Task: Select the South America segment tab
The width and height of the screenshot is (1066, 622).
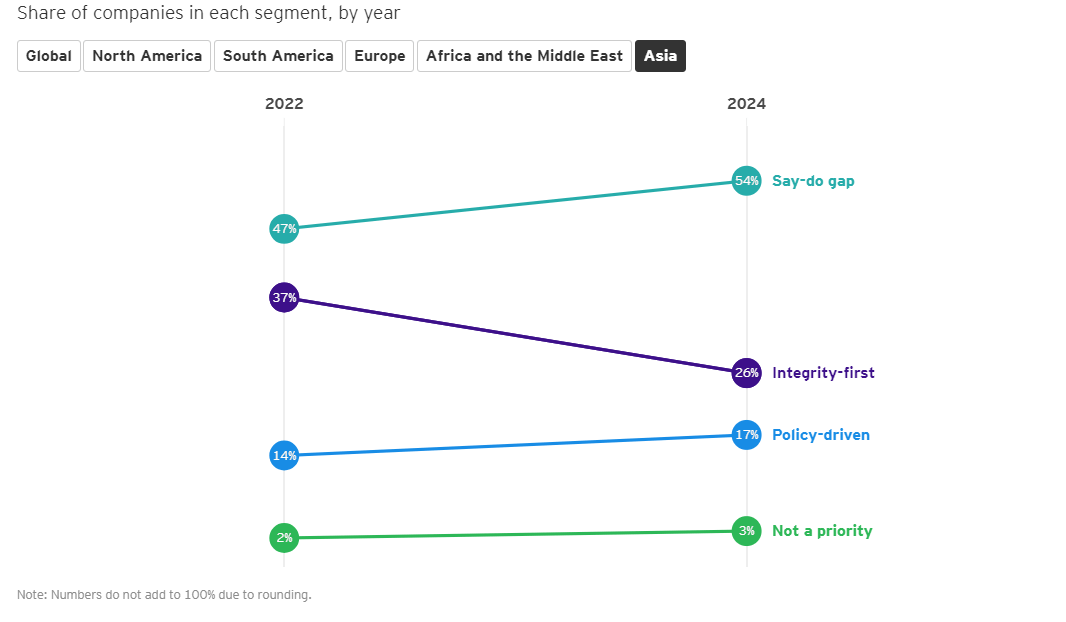Action: pyautogui.click(x=278, y=56)
